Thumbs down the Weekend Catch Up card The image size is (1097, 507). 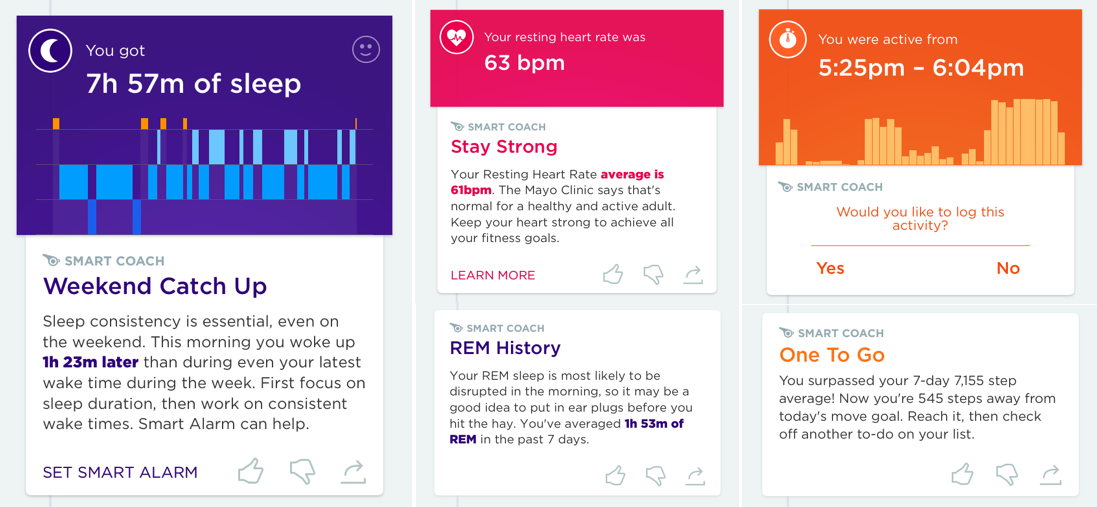(303, 472)
